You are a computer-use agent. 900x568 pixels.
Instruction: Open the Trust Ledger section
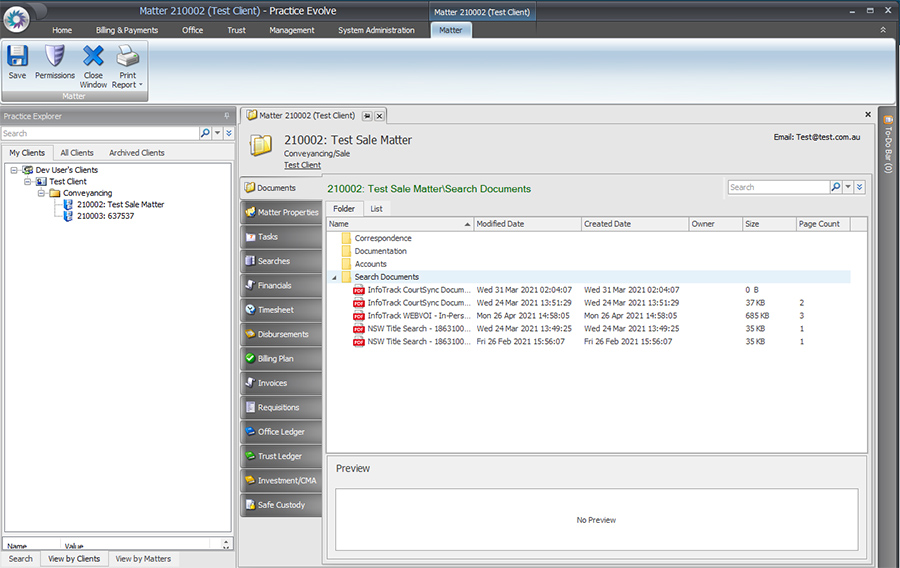pyautogui.click(x=281, y=456)
